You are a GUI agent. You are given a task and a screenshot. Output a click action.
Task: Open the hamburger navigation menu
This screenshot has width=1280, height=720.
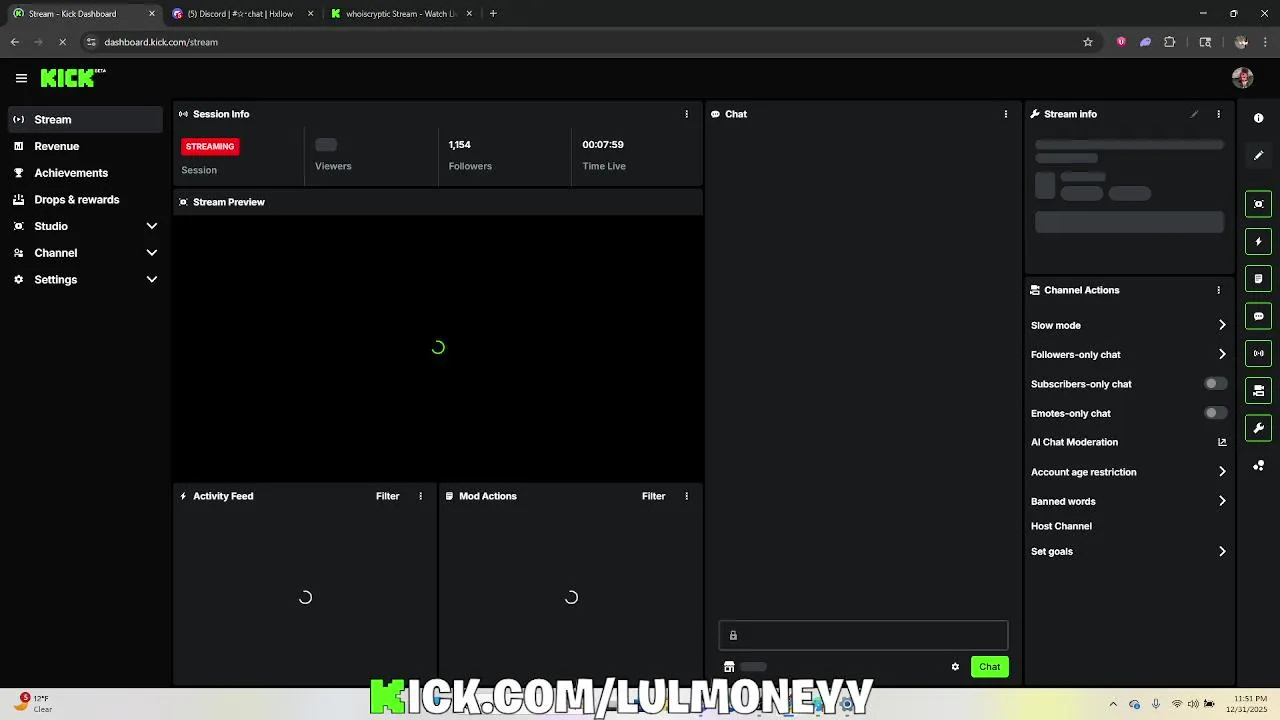click(21, 78)
